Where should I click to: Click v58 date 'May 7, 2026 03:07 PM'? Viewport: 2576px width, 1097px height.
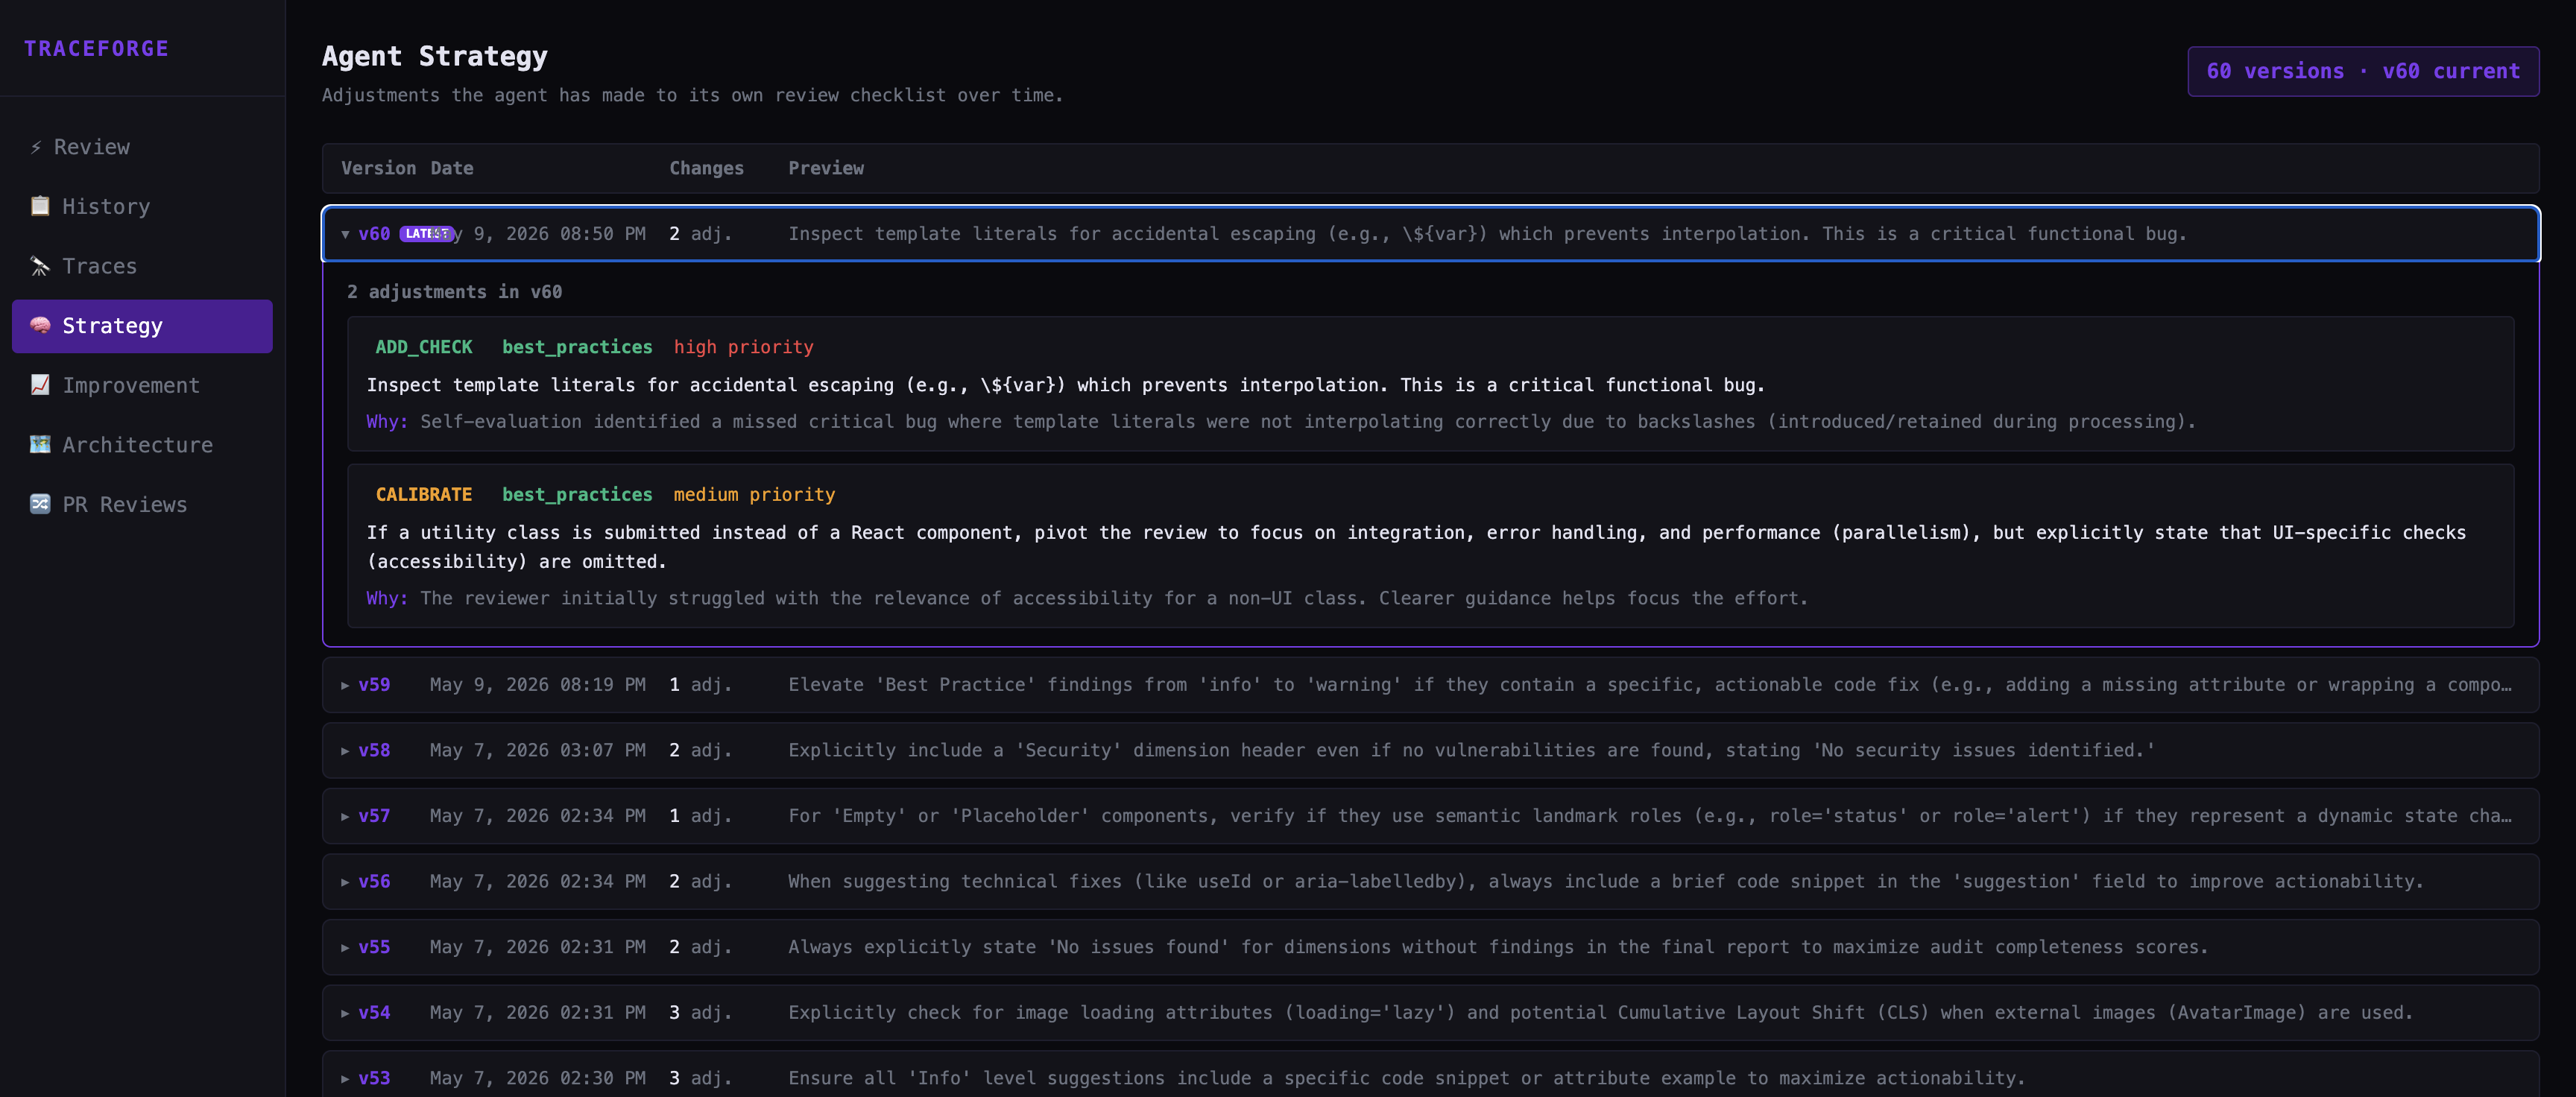point(537,750)
